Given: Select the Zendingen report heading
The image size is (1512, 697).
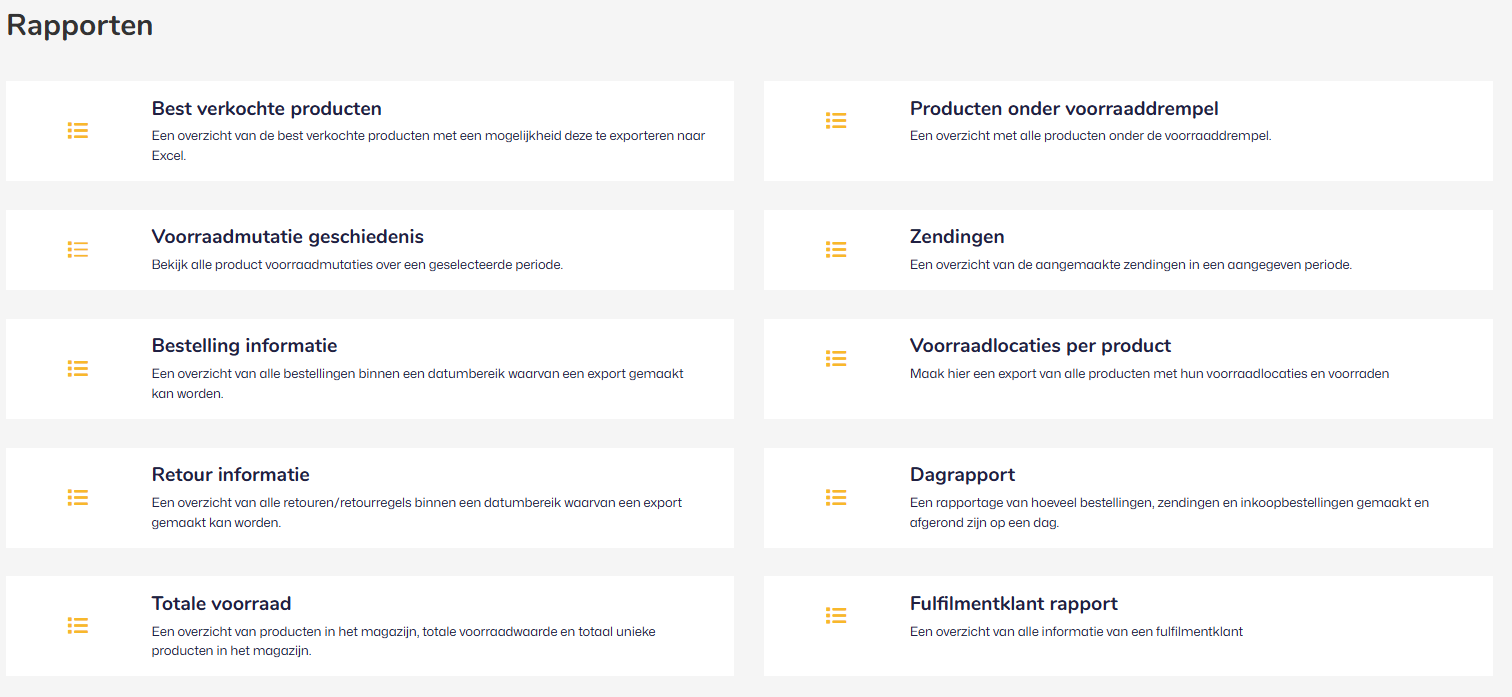Looking at the screenshot, I should (x=957, y=237).
